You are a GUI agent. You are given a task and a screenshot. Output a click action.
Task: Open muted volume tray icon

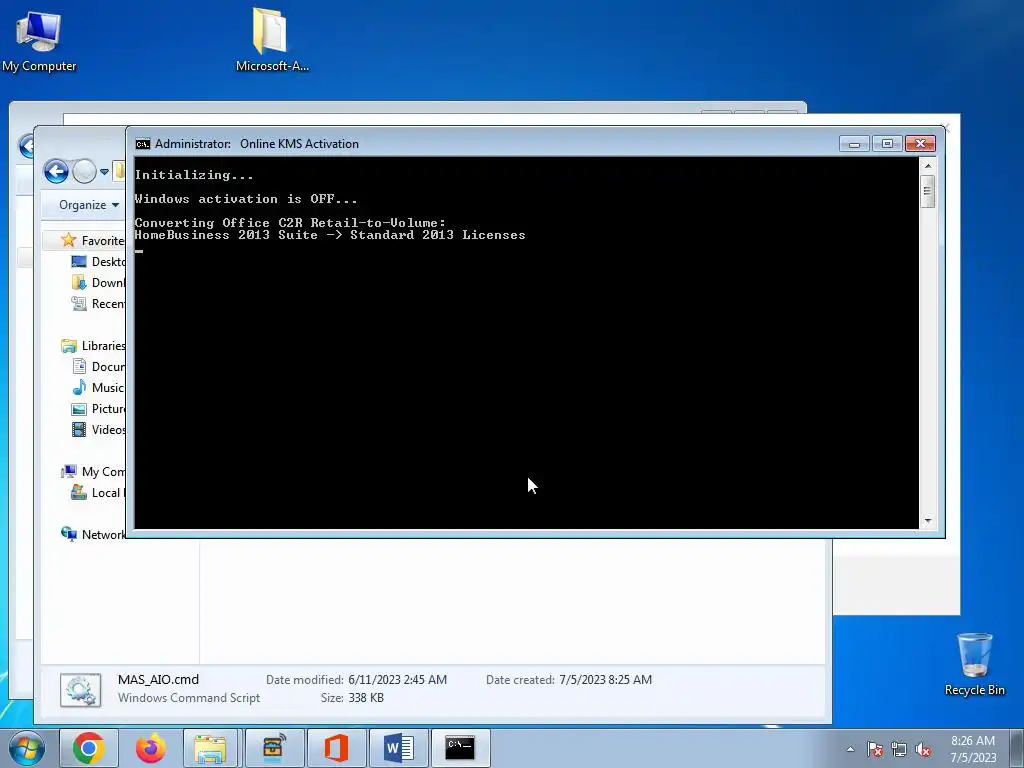[923, 749]
